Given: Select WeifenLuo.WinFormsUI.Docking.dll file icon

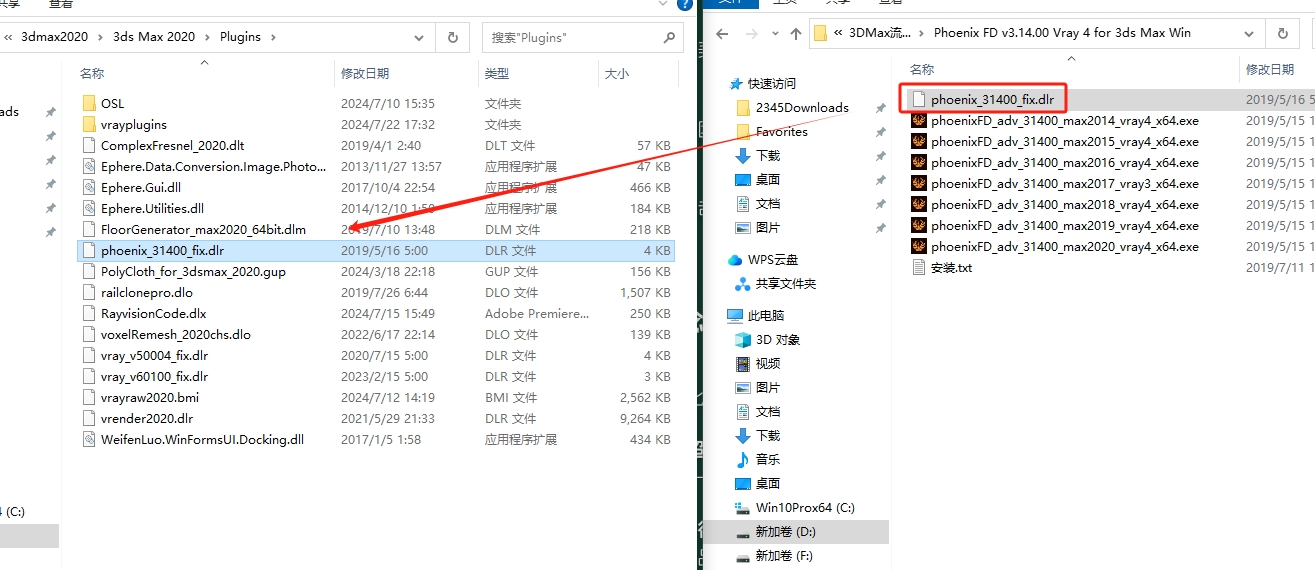Looking at the screenshot, I should pyautogui.click(x=88, y=439).
